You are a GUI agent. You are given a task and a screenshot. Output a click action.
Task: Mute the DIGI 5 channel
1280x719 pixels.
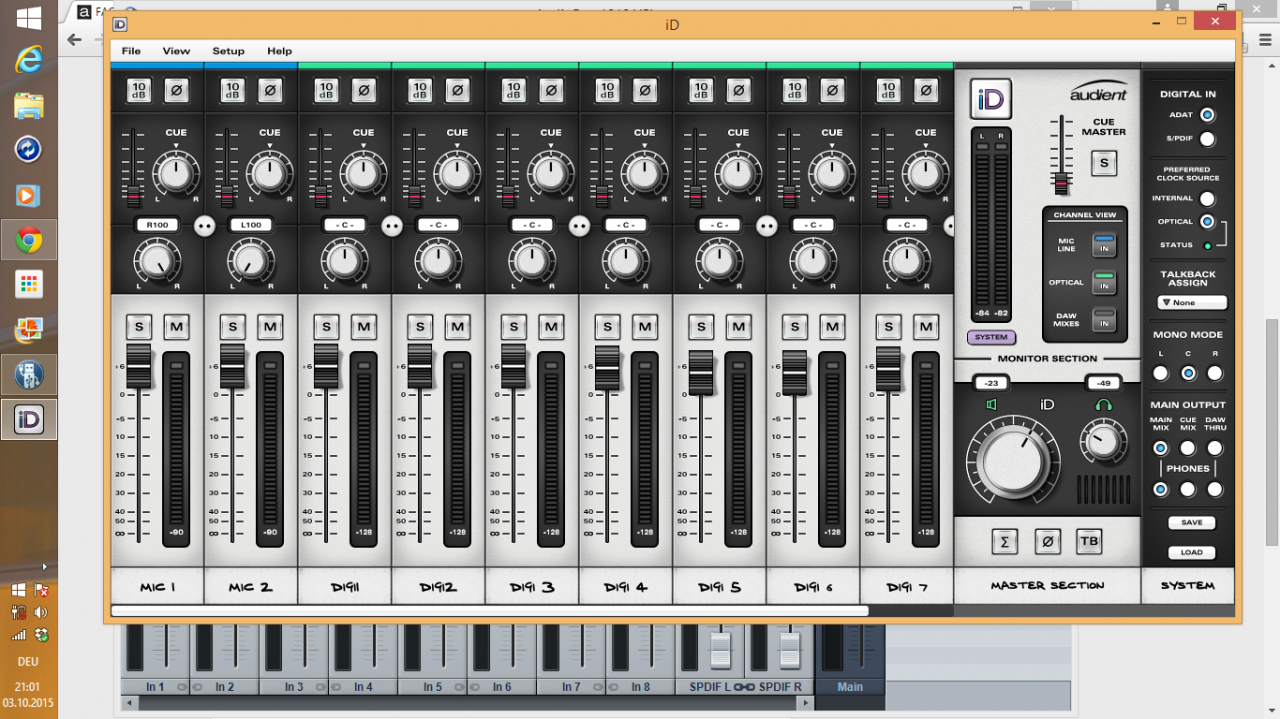[x=738, y=326]
